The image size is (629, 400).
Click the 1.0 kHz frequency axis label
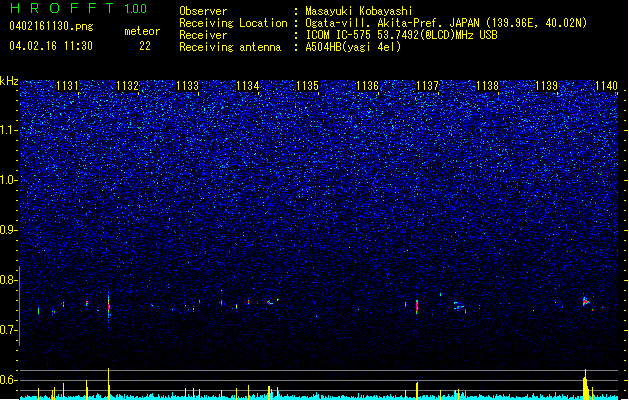tap(9, 180)
